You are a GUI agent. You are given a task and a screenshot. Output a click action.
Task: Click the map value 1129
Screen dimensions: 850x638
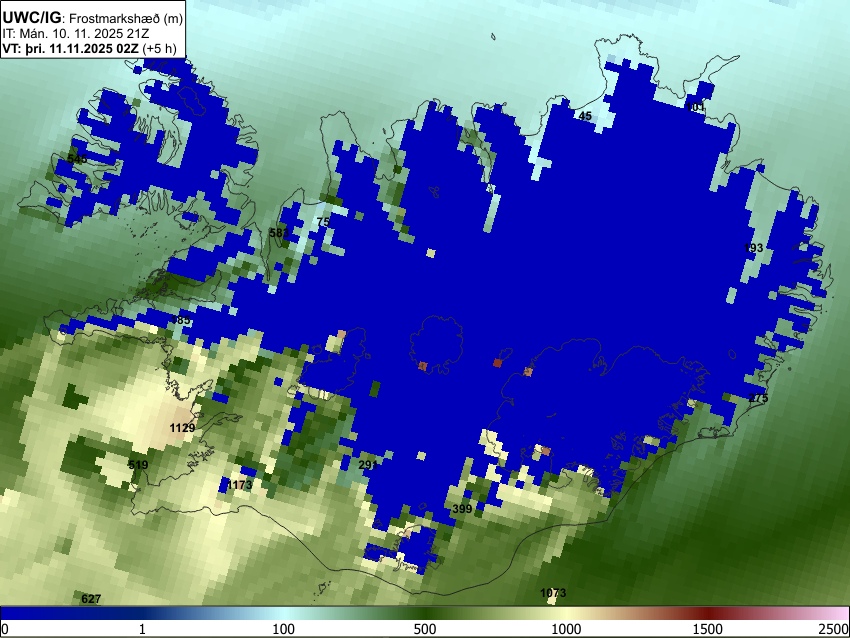click(182, 428)
